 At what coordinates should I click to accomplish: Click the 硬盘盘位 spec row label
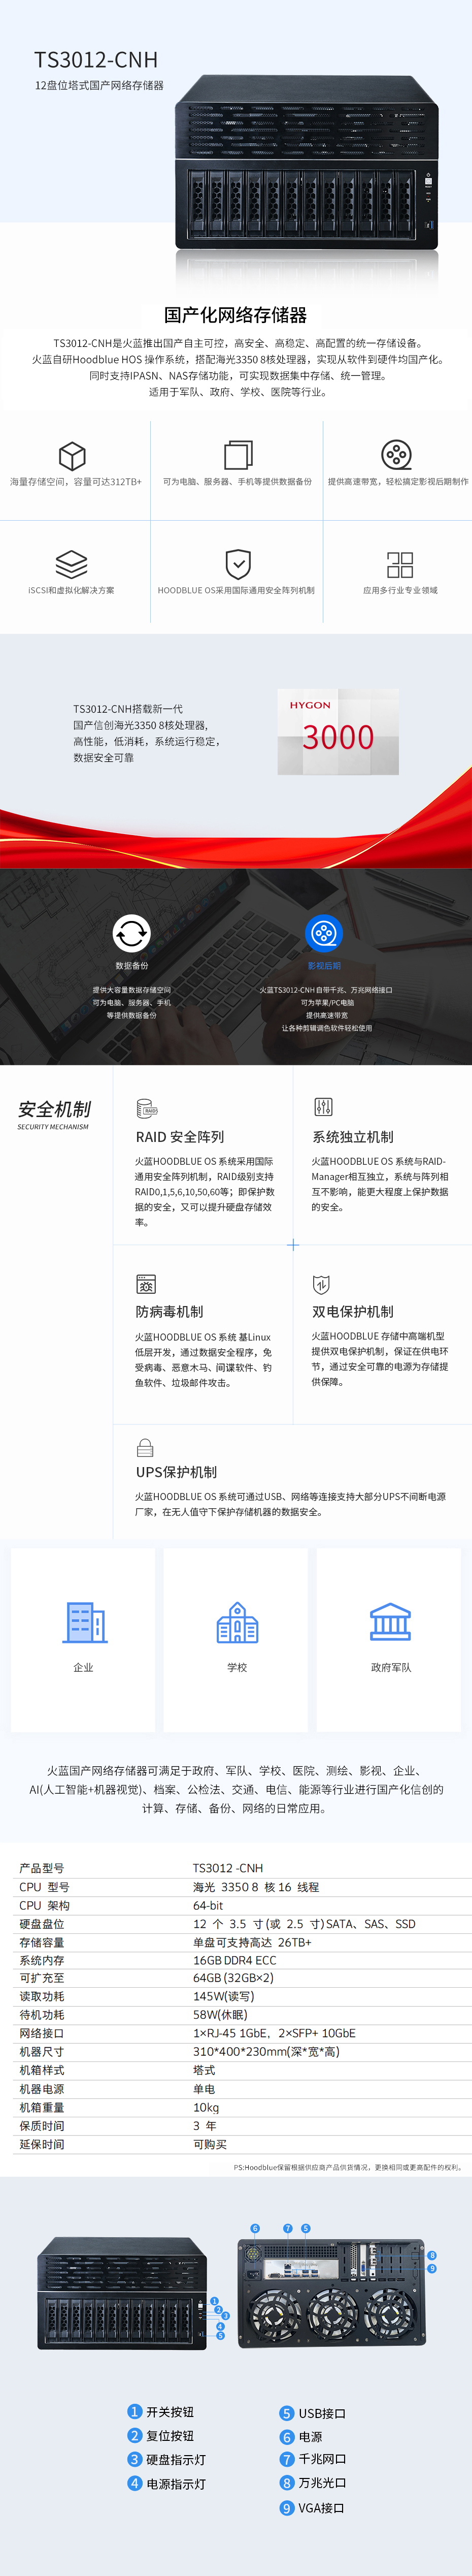[x=42, y=1924]
